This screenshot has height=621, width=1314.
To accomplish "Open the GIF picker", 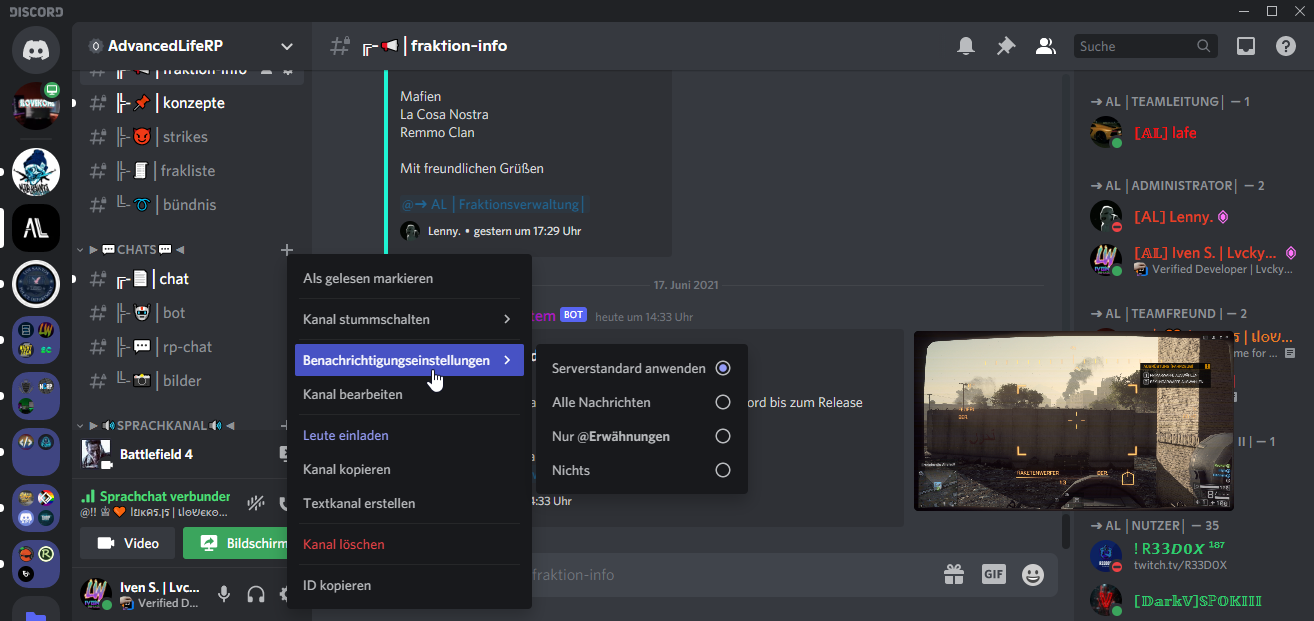I will 993,574.
